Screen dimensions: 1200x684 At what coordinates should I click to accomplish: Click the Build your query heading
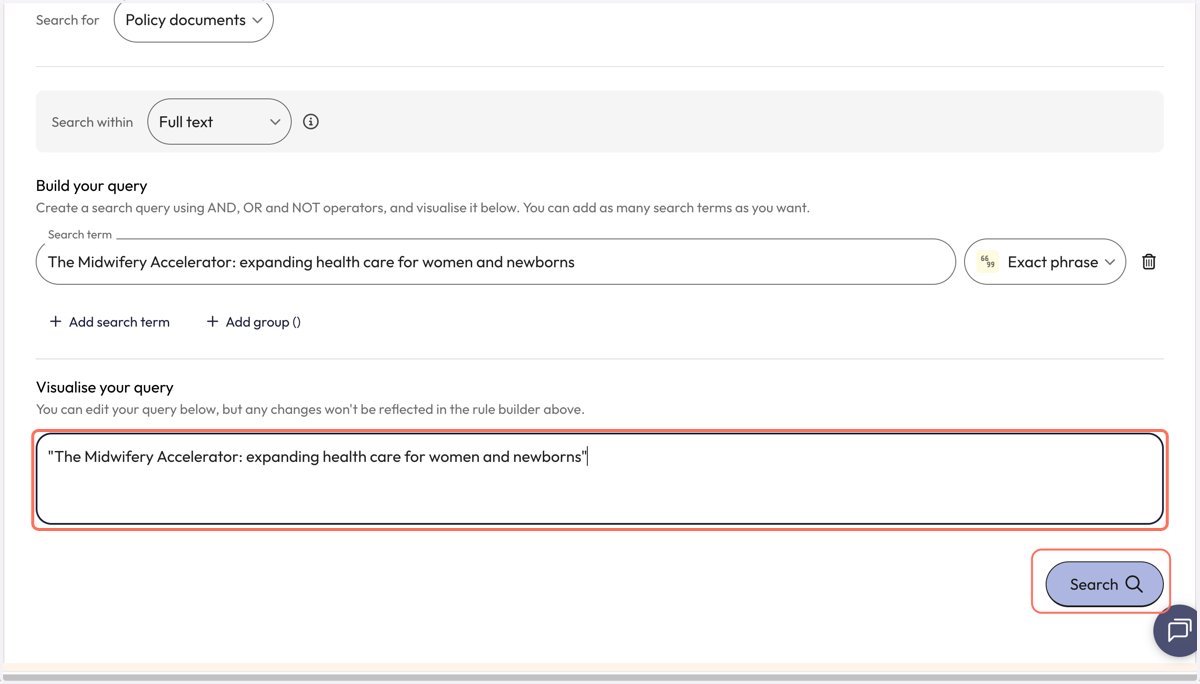pyautogui.click(x=91, y=186)
